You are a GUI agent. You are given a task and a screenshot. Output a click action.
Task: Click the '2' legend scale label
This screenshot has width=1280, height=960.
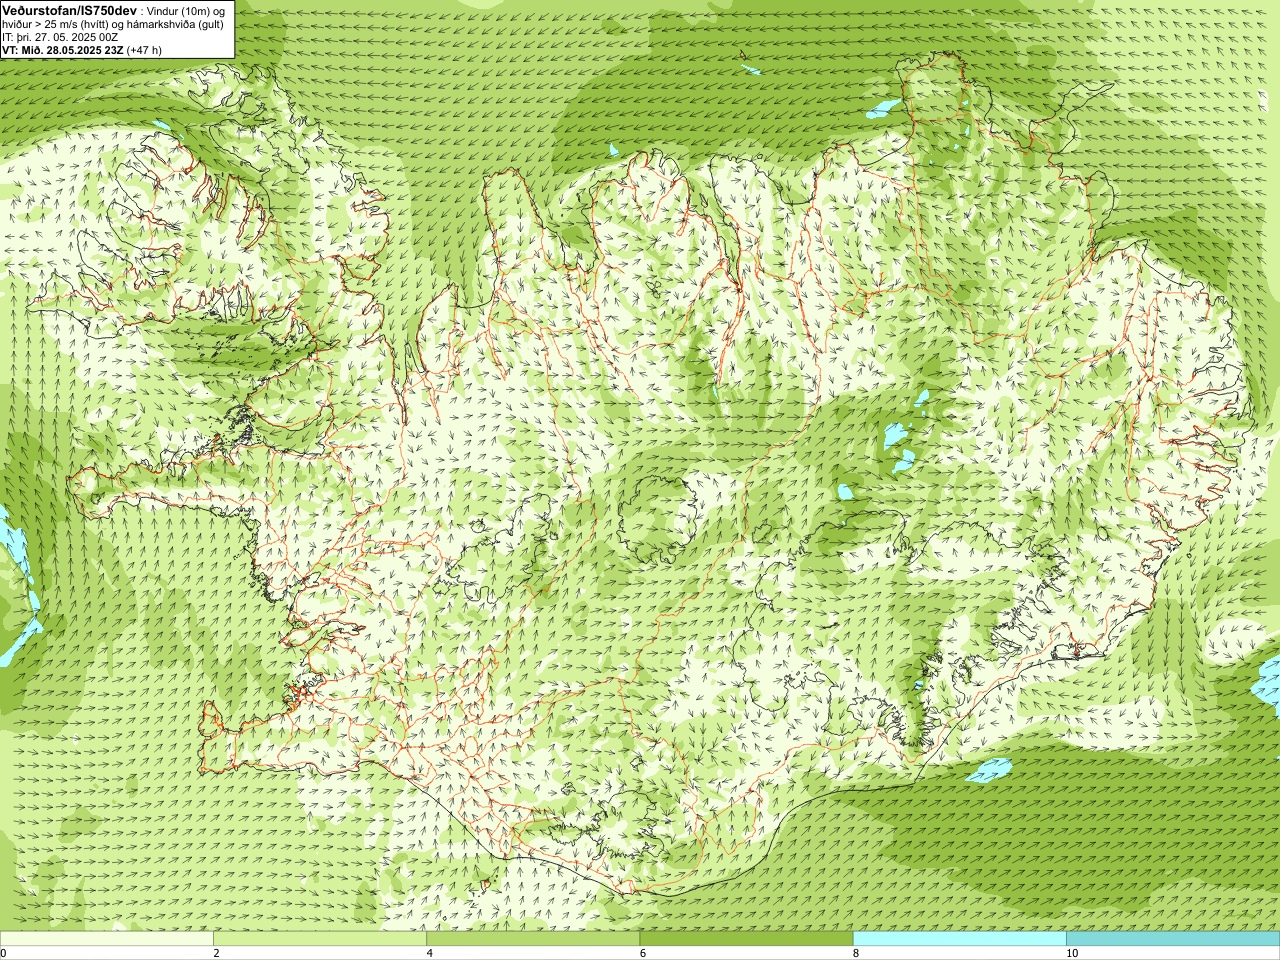pyautogui.click(x=217, y=953)
